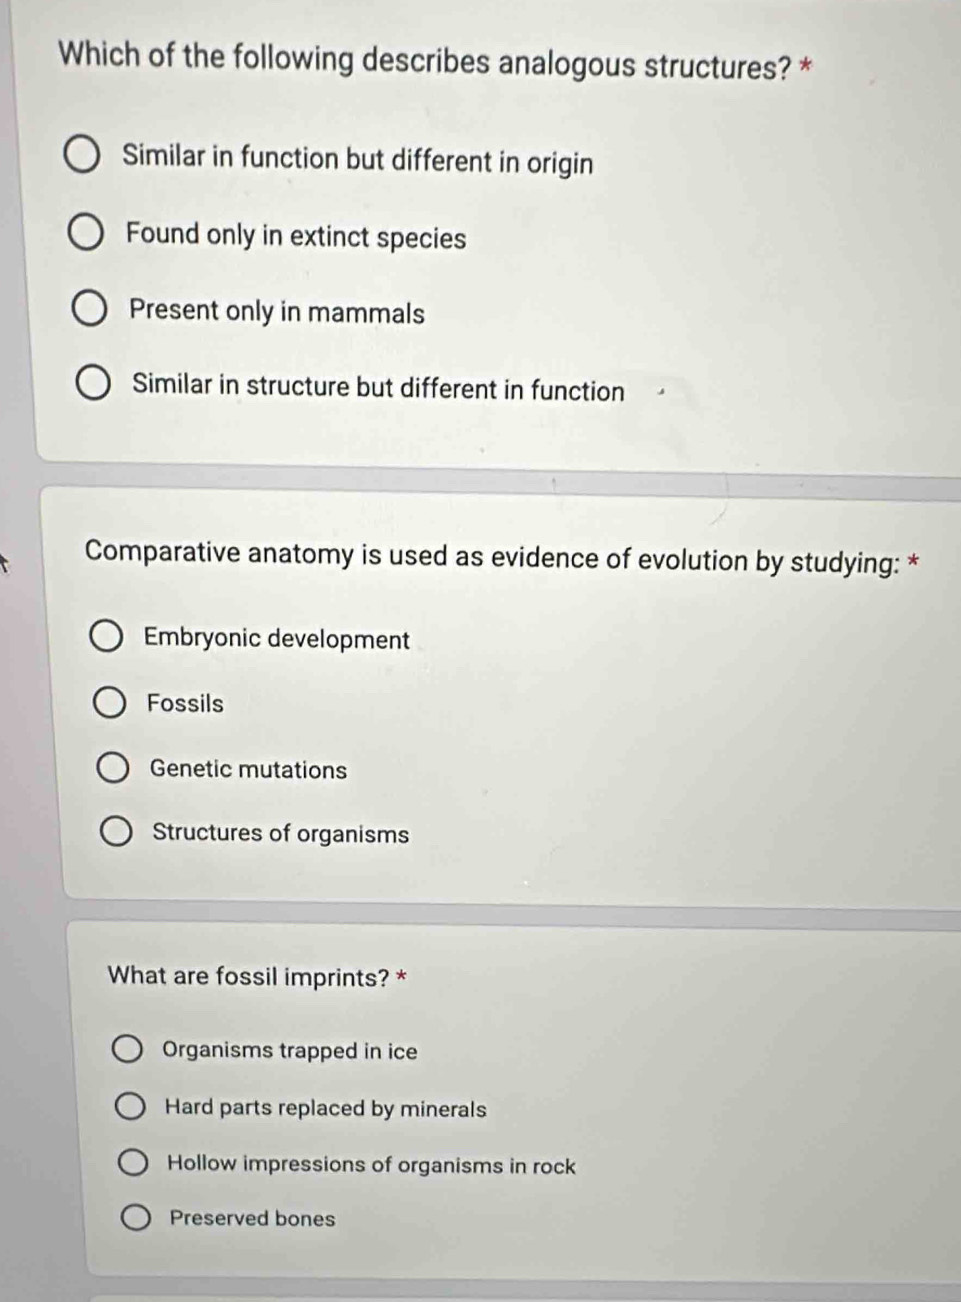This screenshot has height=1302, width=961.
Task: Select 'Hollow impressions of organisms in rock'
Action: 133,1162
